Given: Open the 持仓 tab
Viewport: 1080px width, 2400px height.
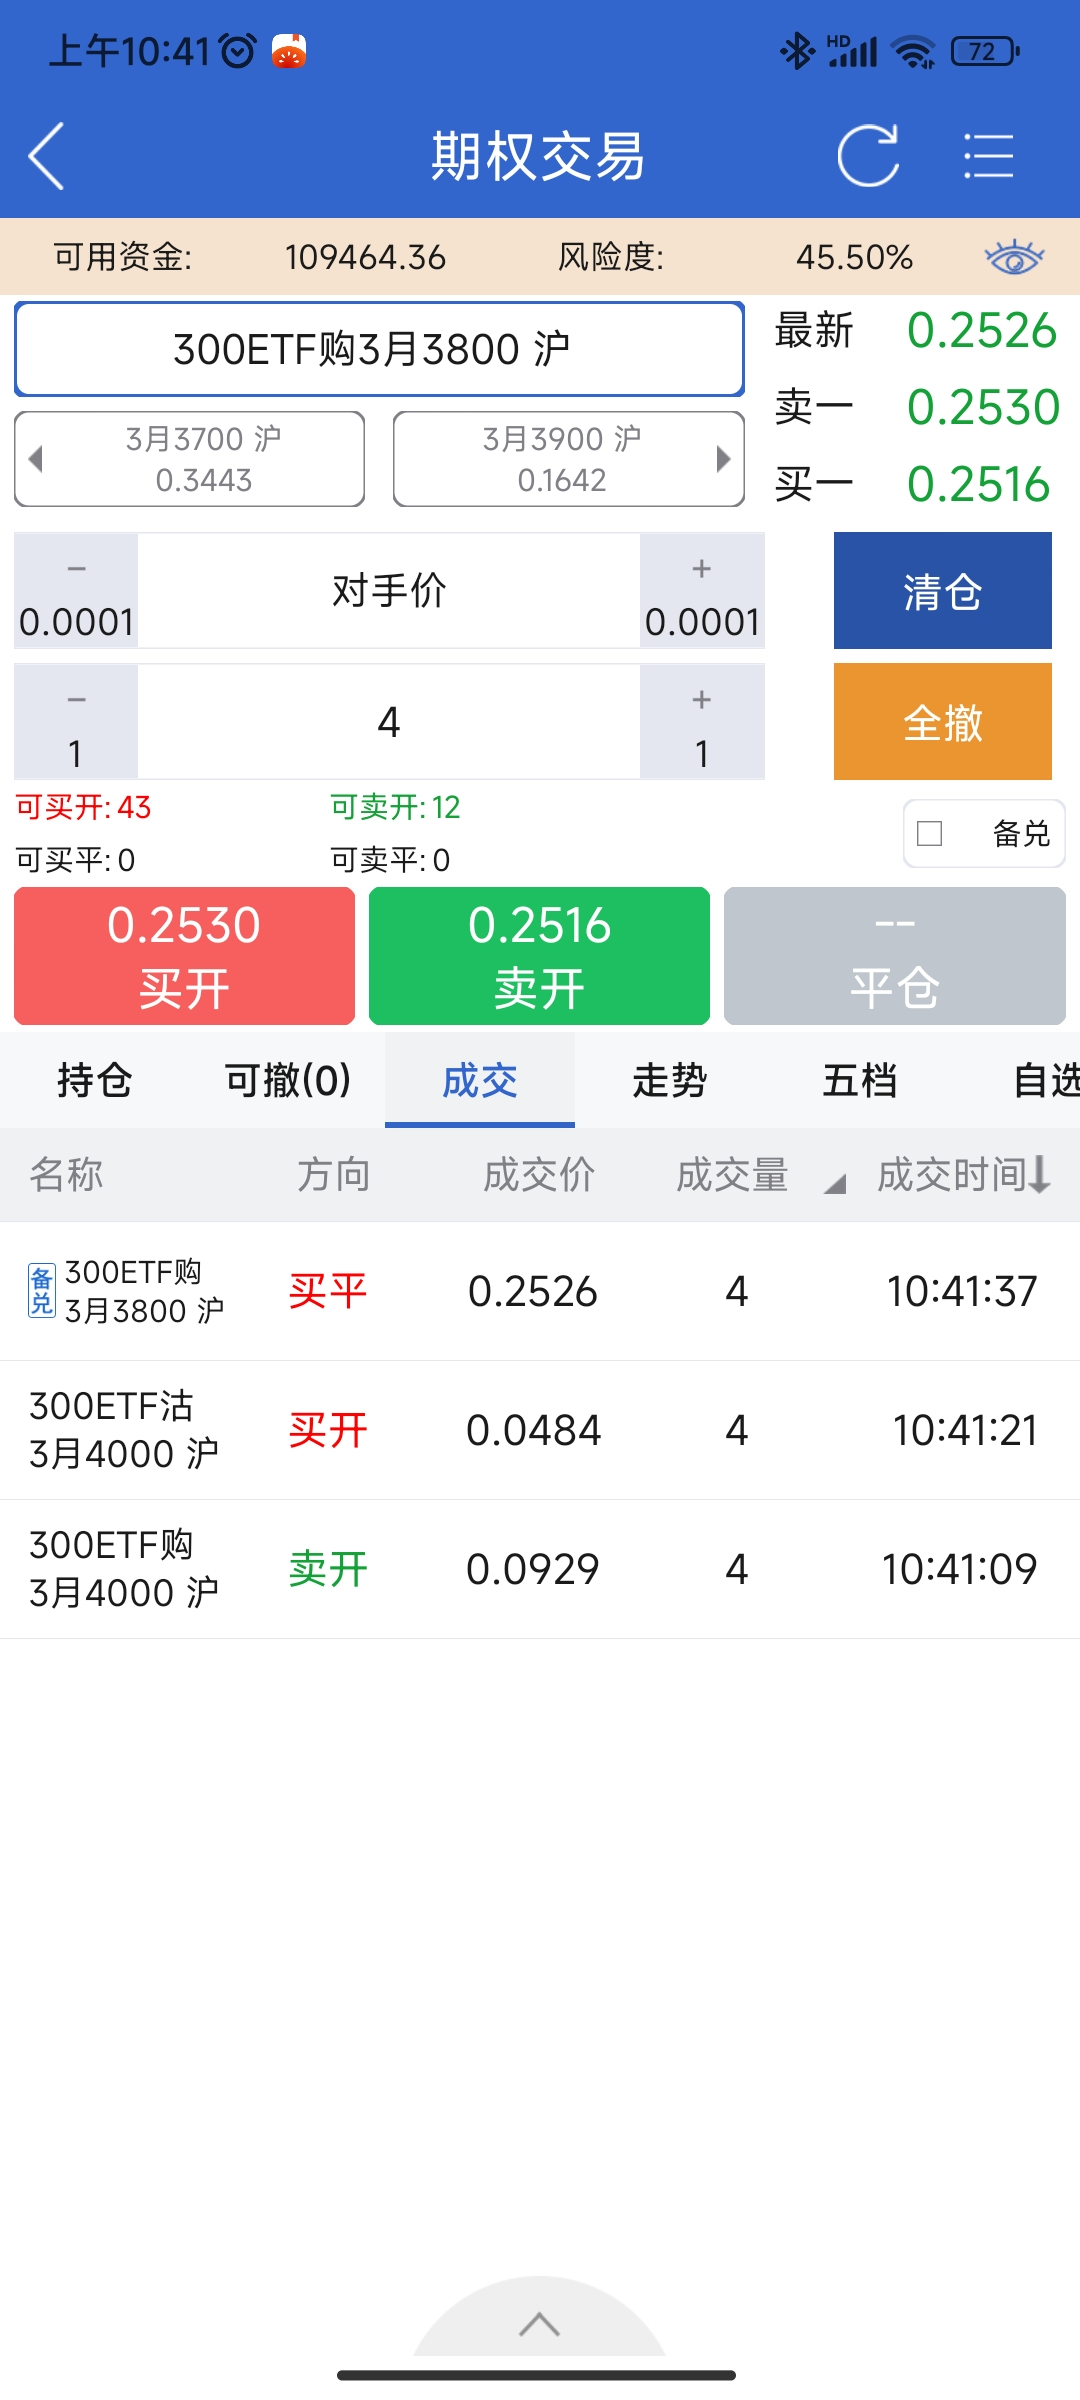Looking at the screenshot, I should click(95, 1081).
